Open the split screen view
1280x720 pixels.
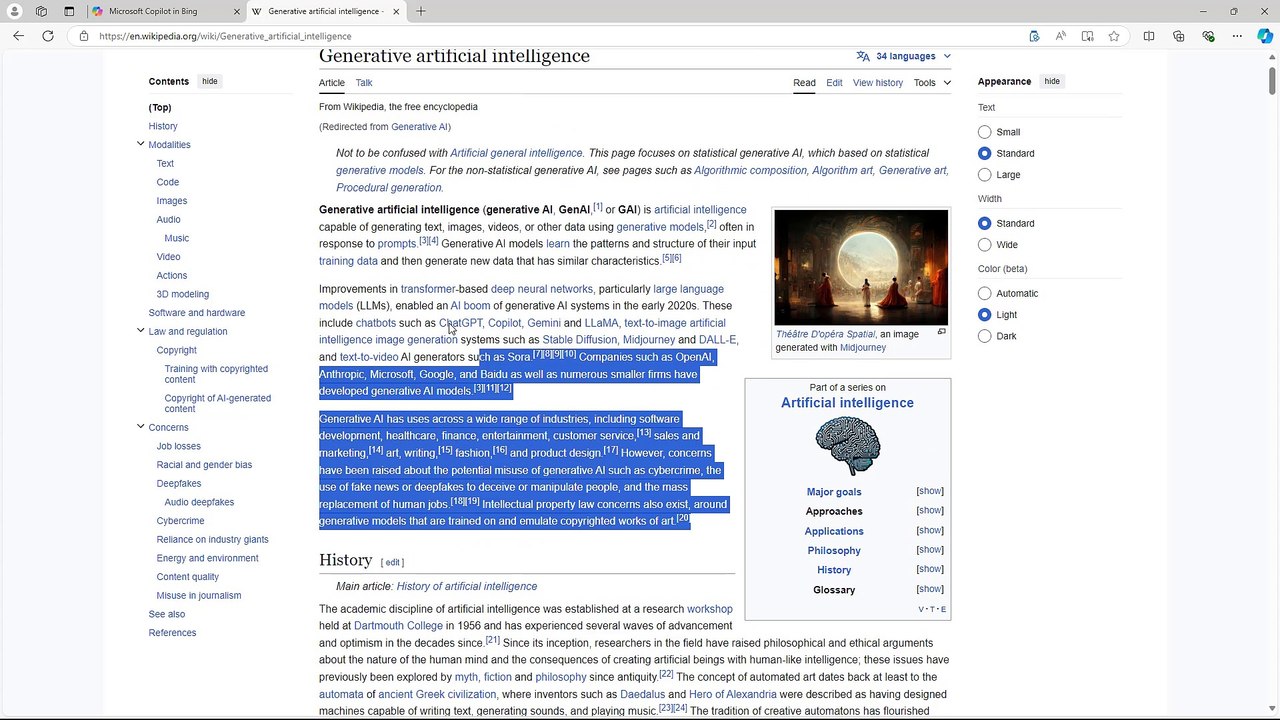tap(1149, 36)
